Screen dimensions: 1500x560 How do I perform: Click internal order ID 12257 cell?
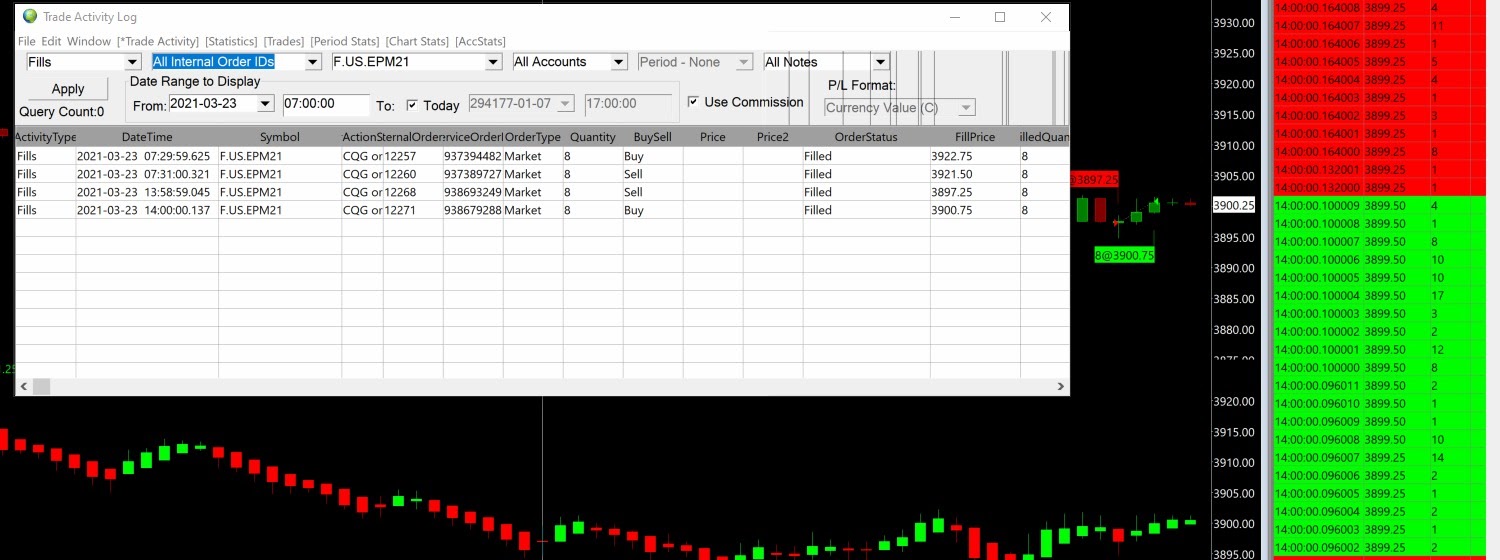click(x=413, y=156)
